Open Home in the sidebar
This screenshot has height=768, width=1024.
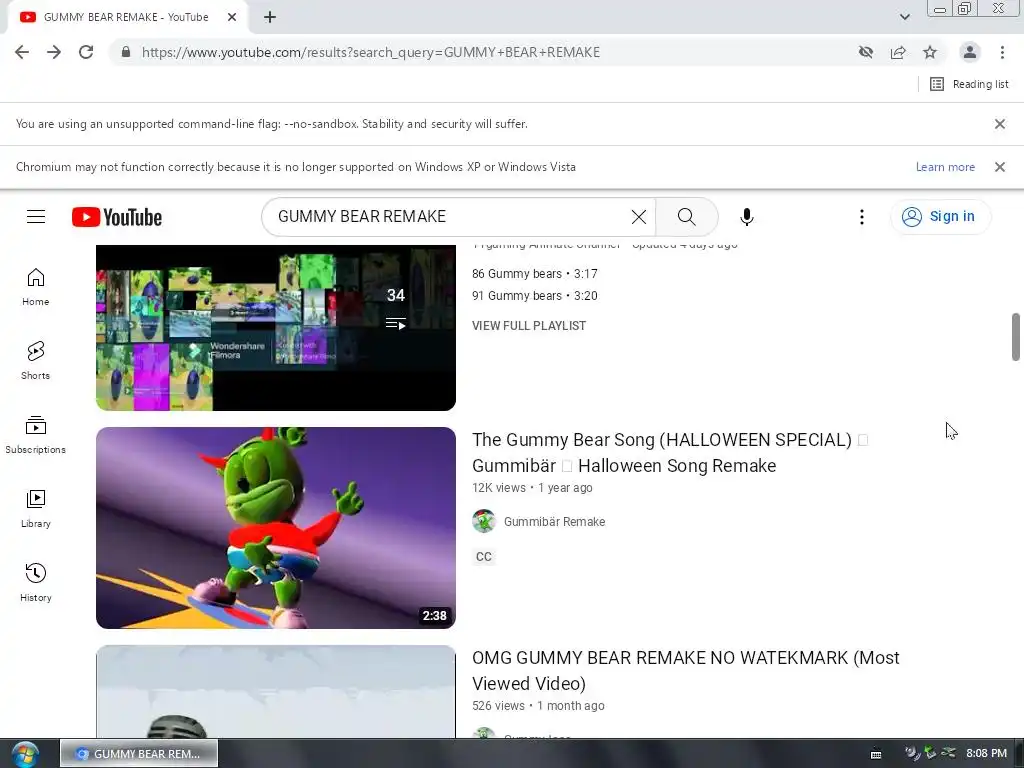pos(35,287)
